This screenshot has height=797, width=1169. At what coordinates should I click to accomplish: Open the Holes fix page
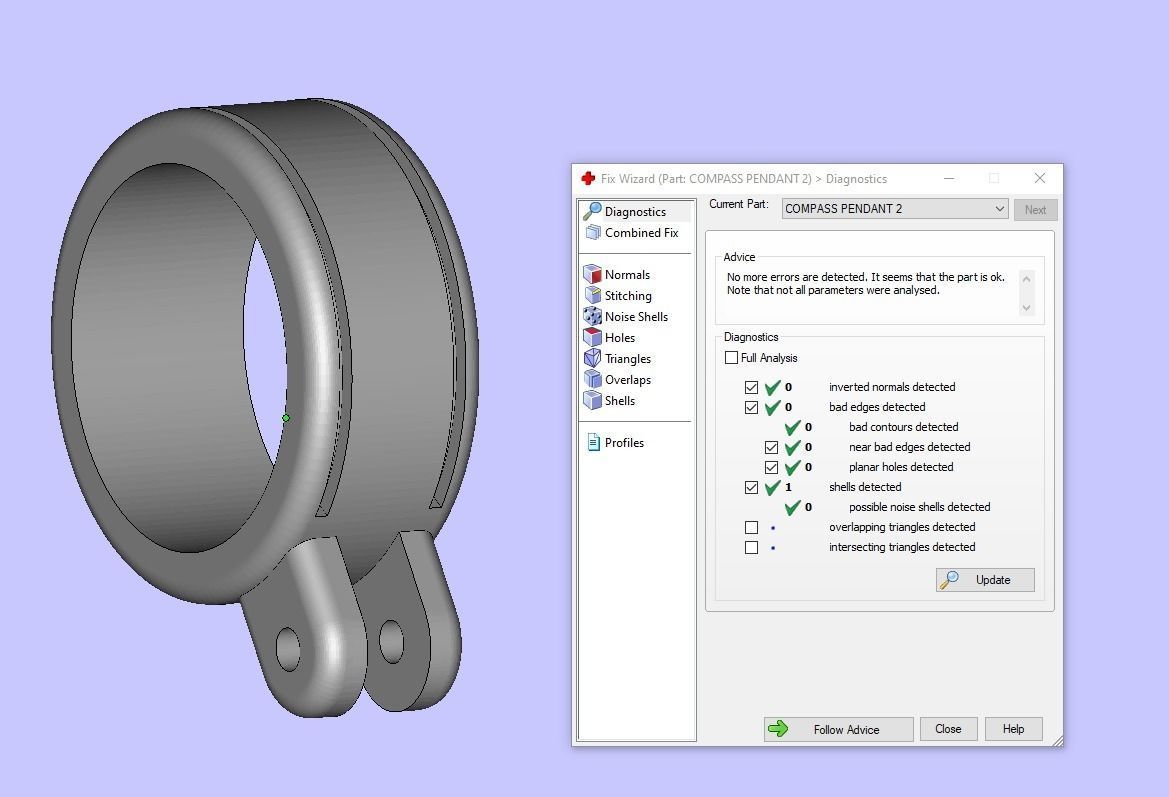click(620, 338)
